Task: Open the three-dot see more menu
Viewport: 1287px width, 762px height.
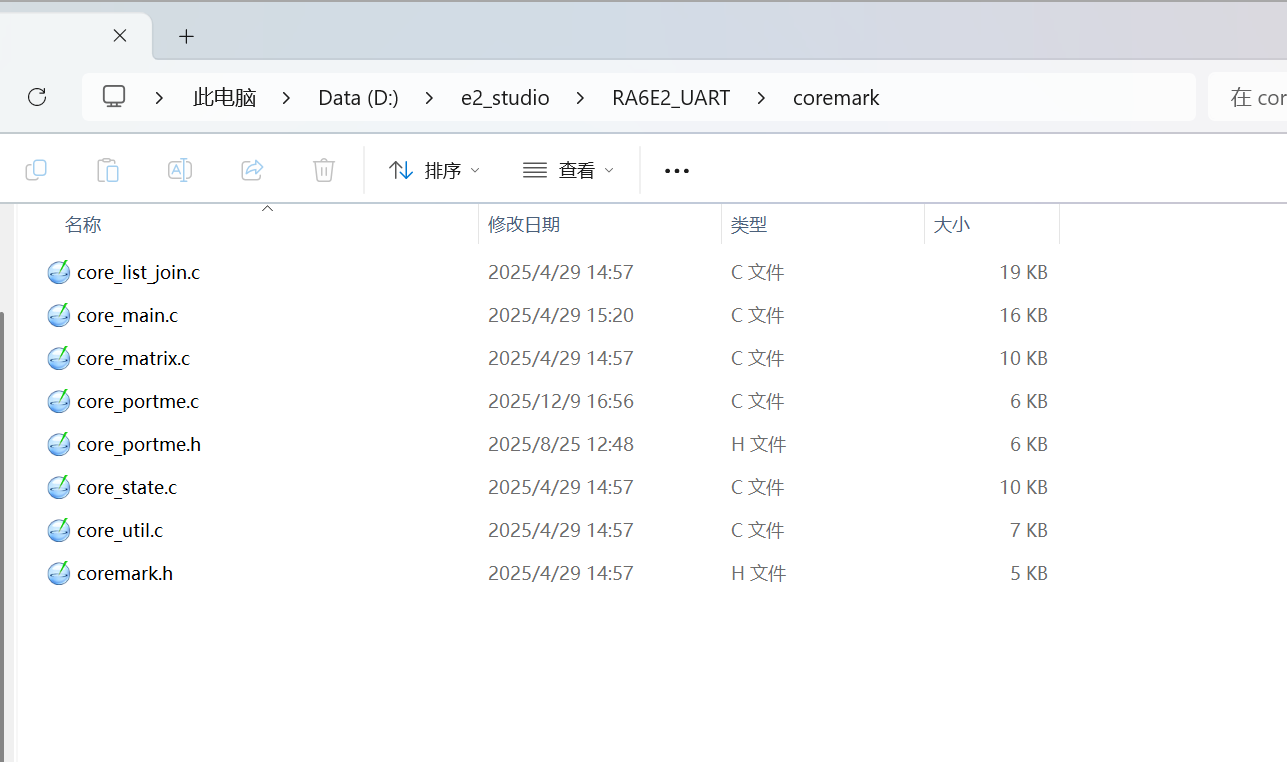Action: tap(677, 171)
